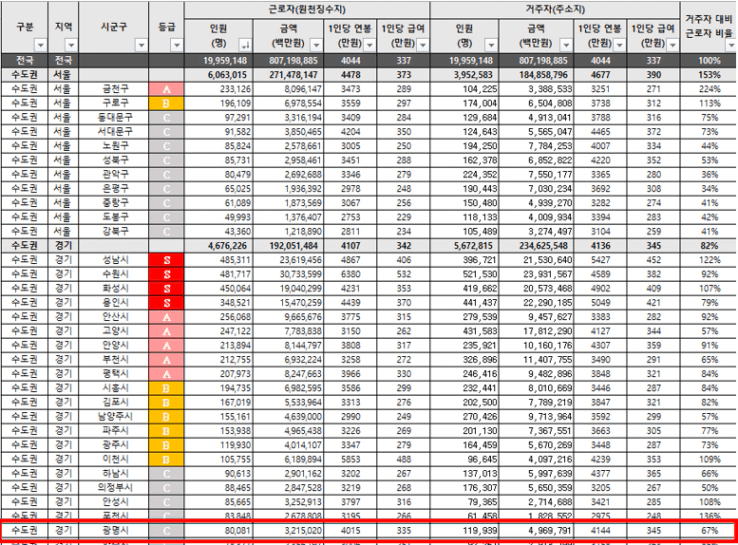The image size is (738, 545).
Task: Select the 5853 salary cell for 이천시
Action: [x=350, y=459]
